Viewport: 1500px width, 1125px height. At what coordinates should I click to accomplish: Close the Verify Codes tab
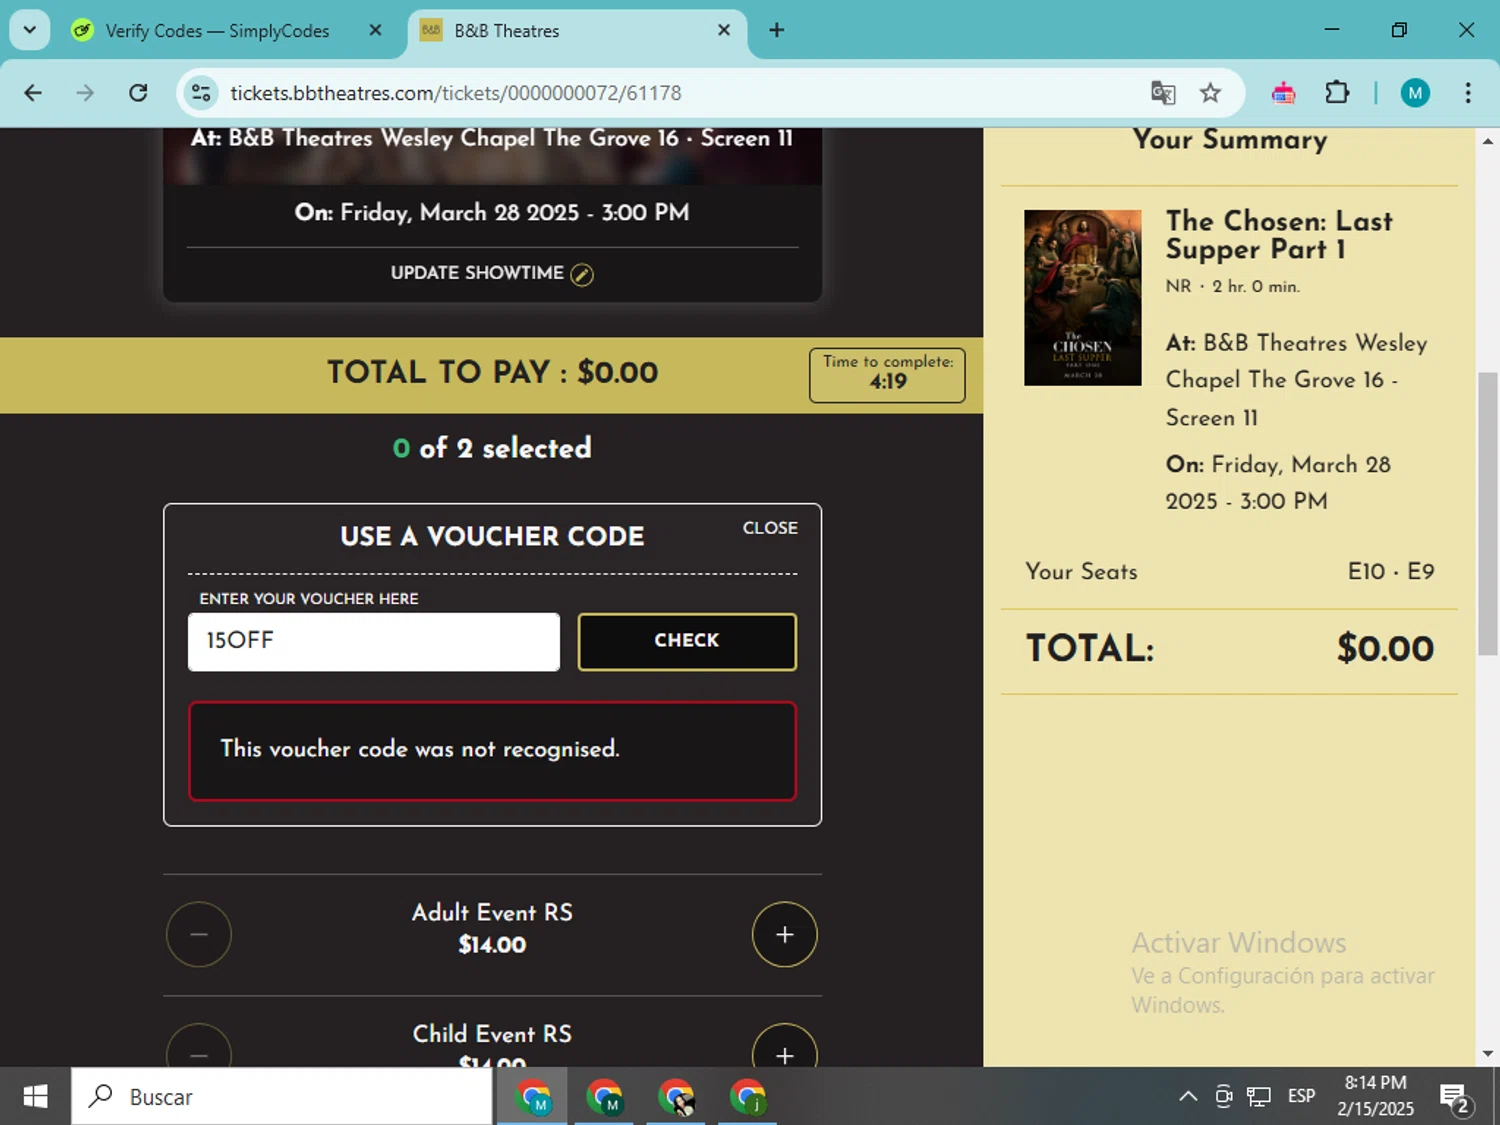click(x=375, y=30)
